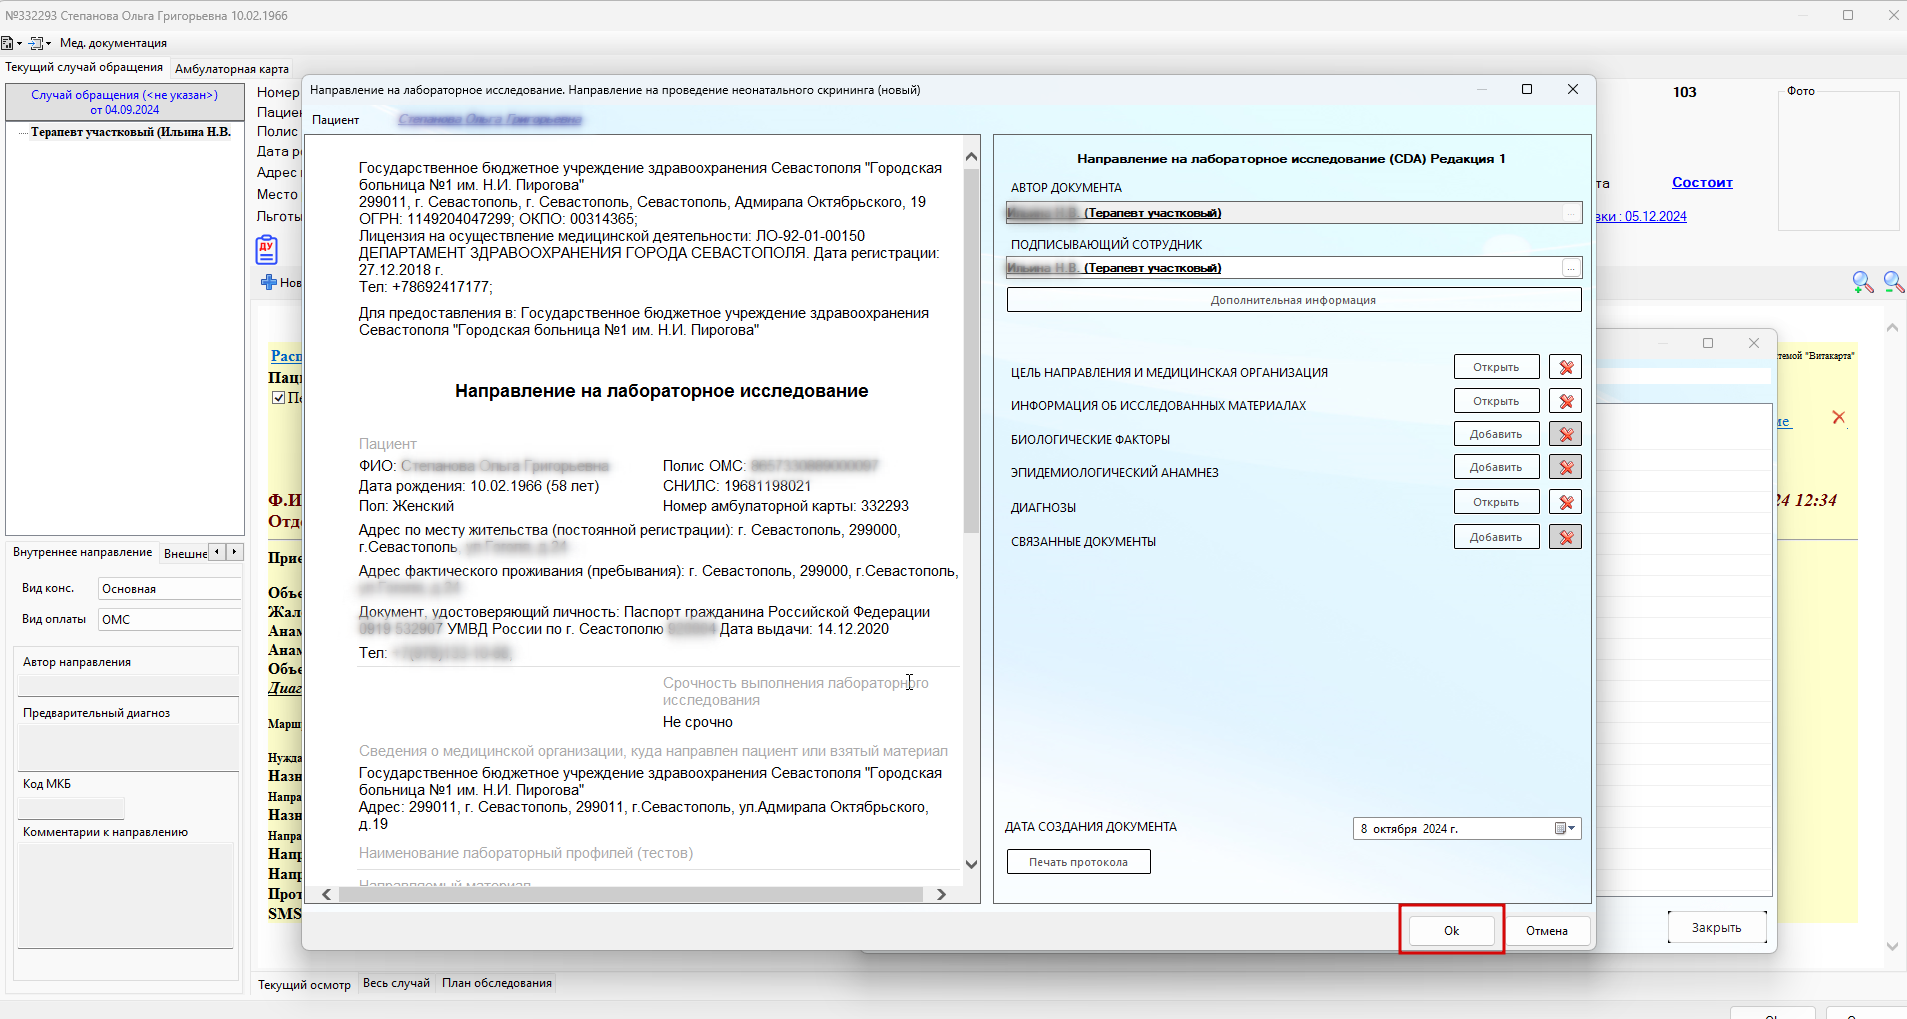The height and width of the screenshot is (1019, 1907).
Task: Open the Вид конс. Основная combo box
Action: (170, 589)
